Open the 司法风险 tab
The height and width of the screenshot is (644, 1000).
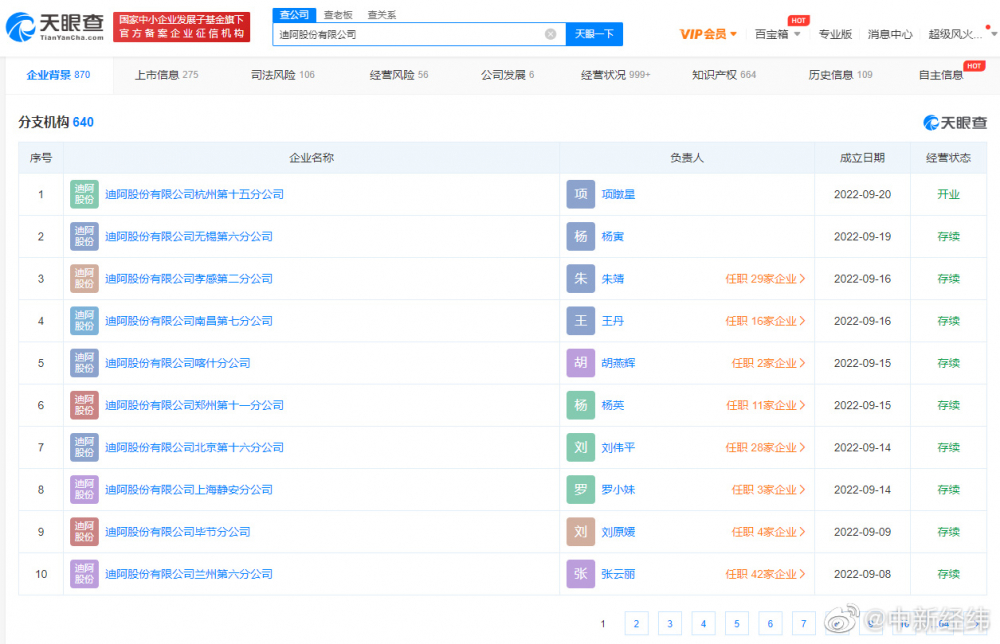click(268, 74)
